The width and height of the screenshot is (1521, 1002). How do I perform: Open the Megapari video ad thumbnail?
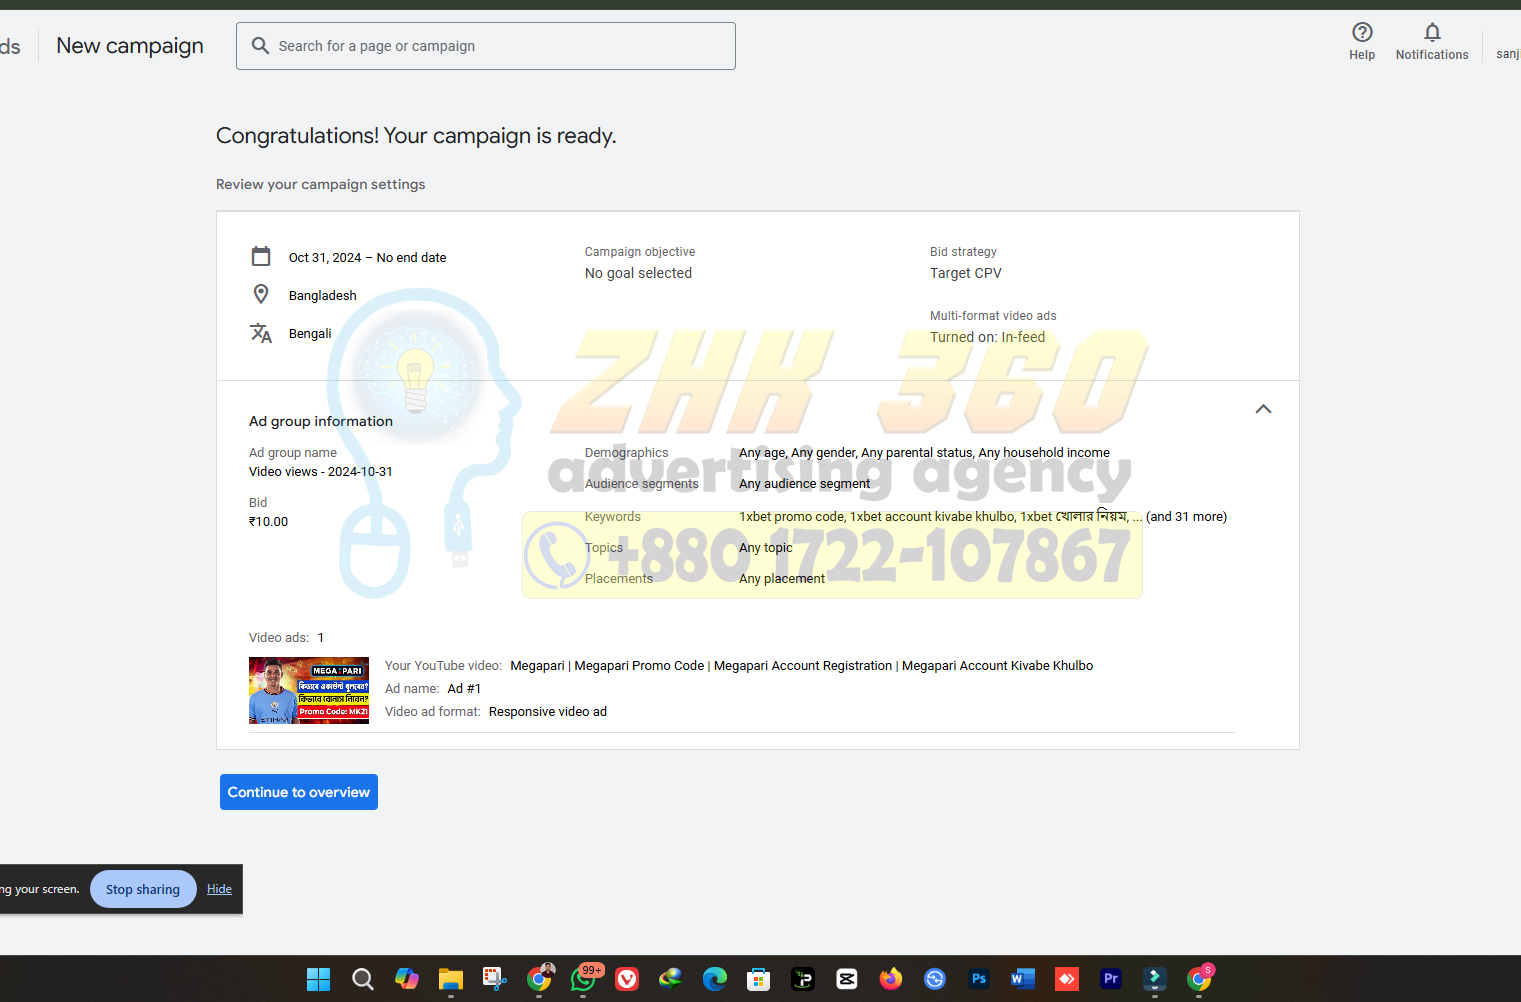point(309,690)
